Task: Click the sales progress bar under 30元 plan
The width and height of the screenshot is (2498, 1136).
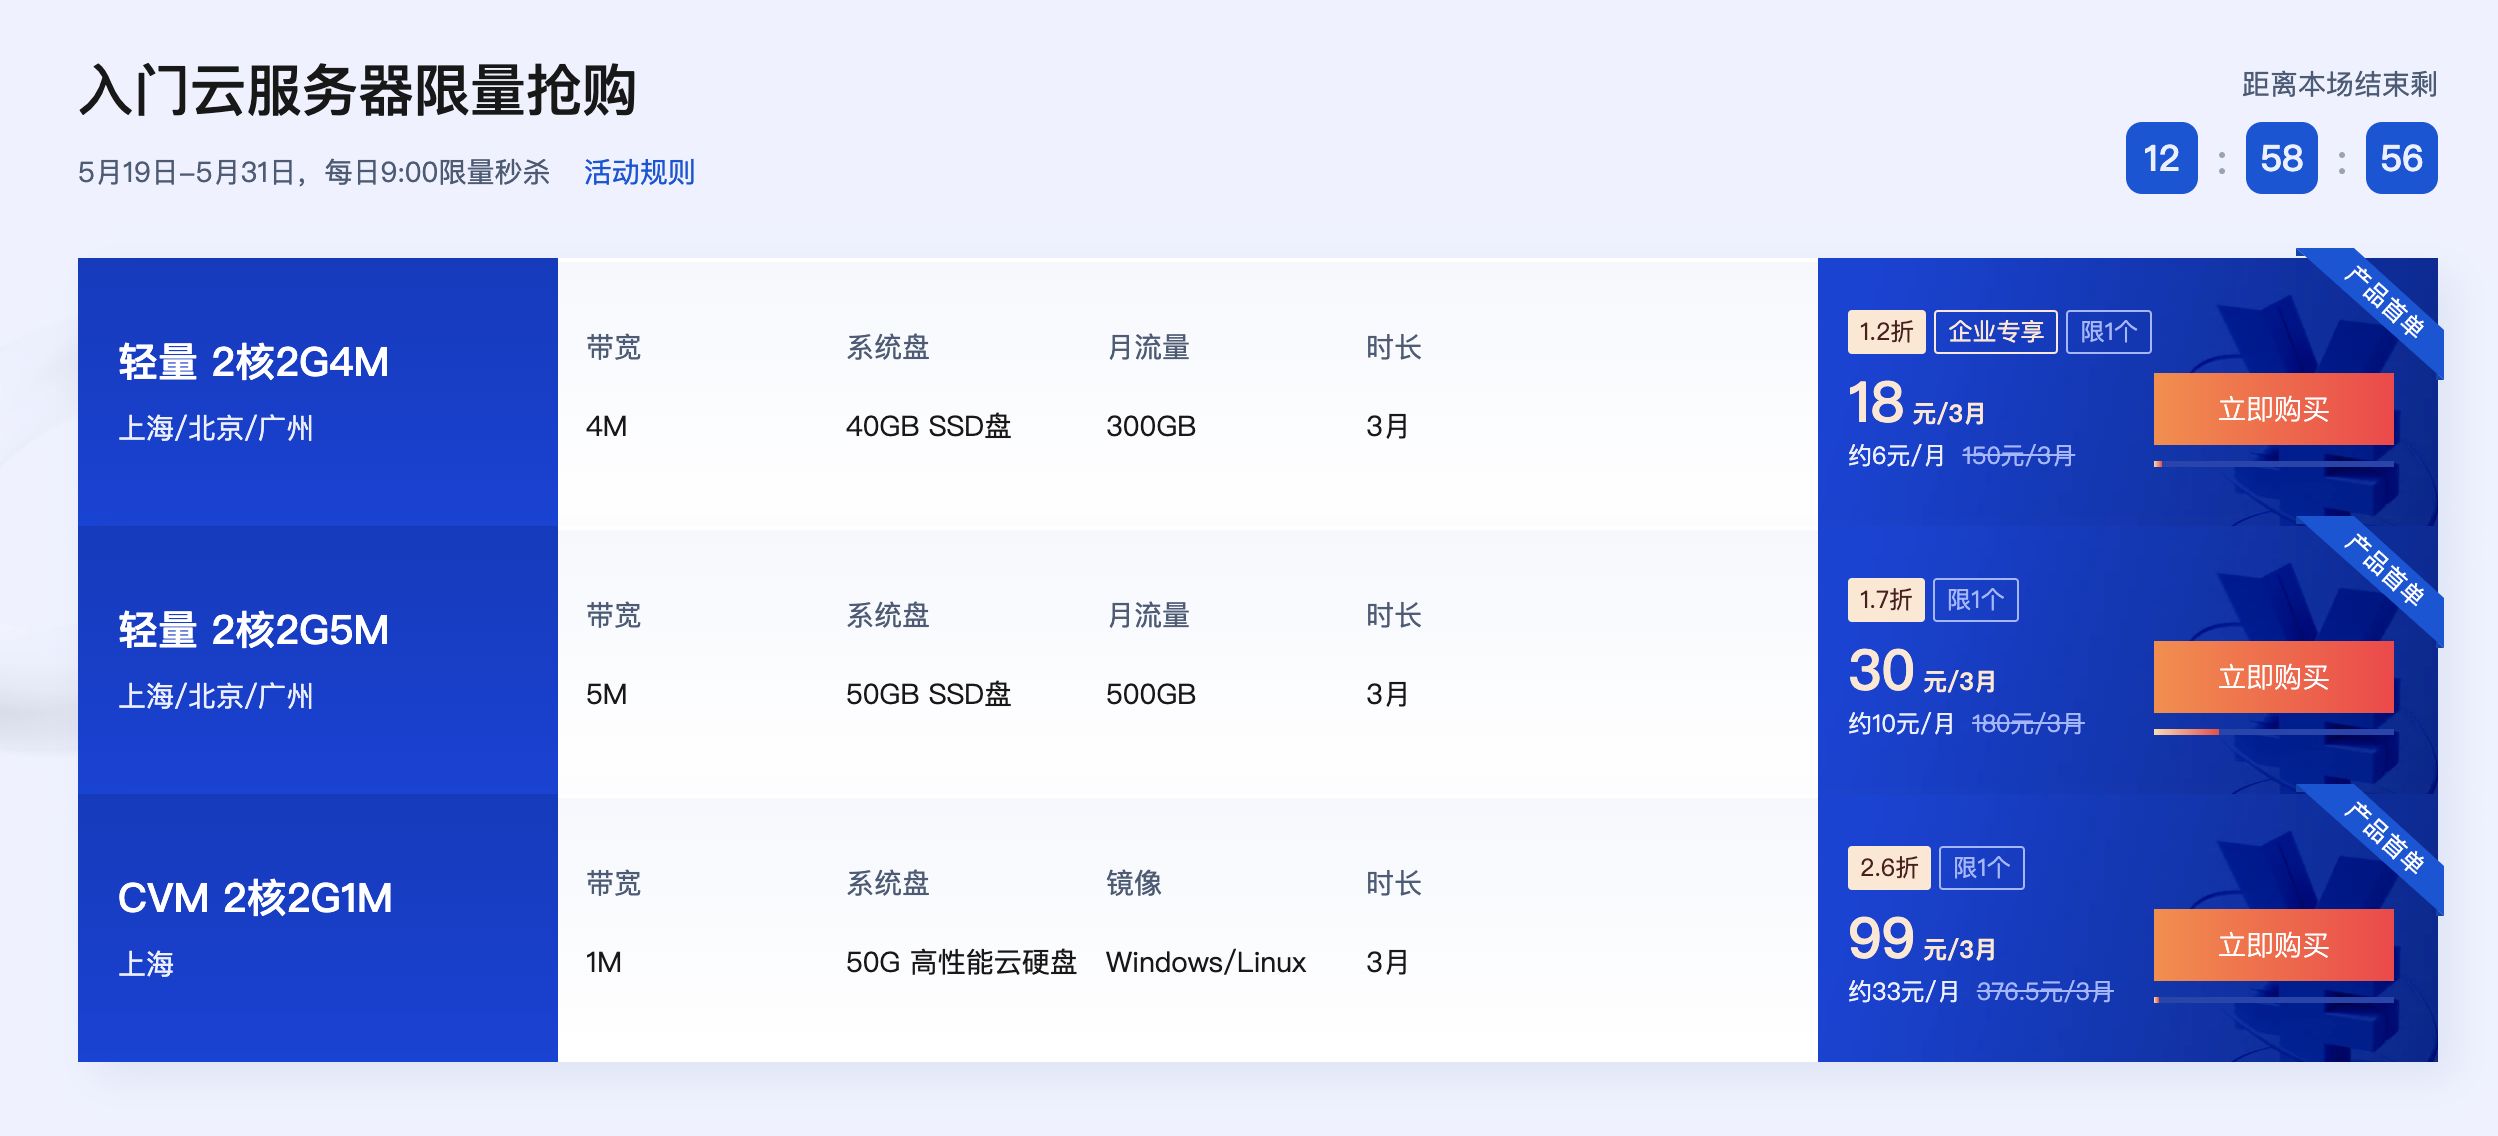Action: click(x=2273, y=732)
